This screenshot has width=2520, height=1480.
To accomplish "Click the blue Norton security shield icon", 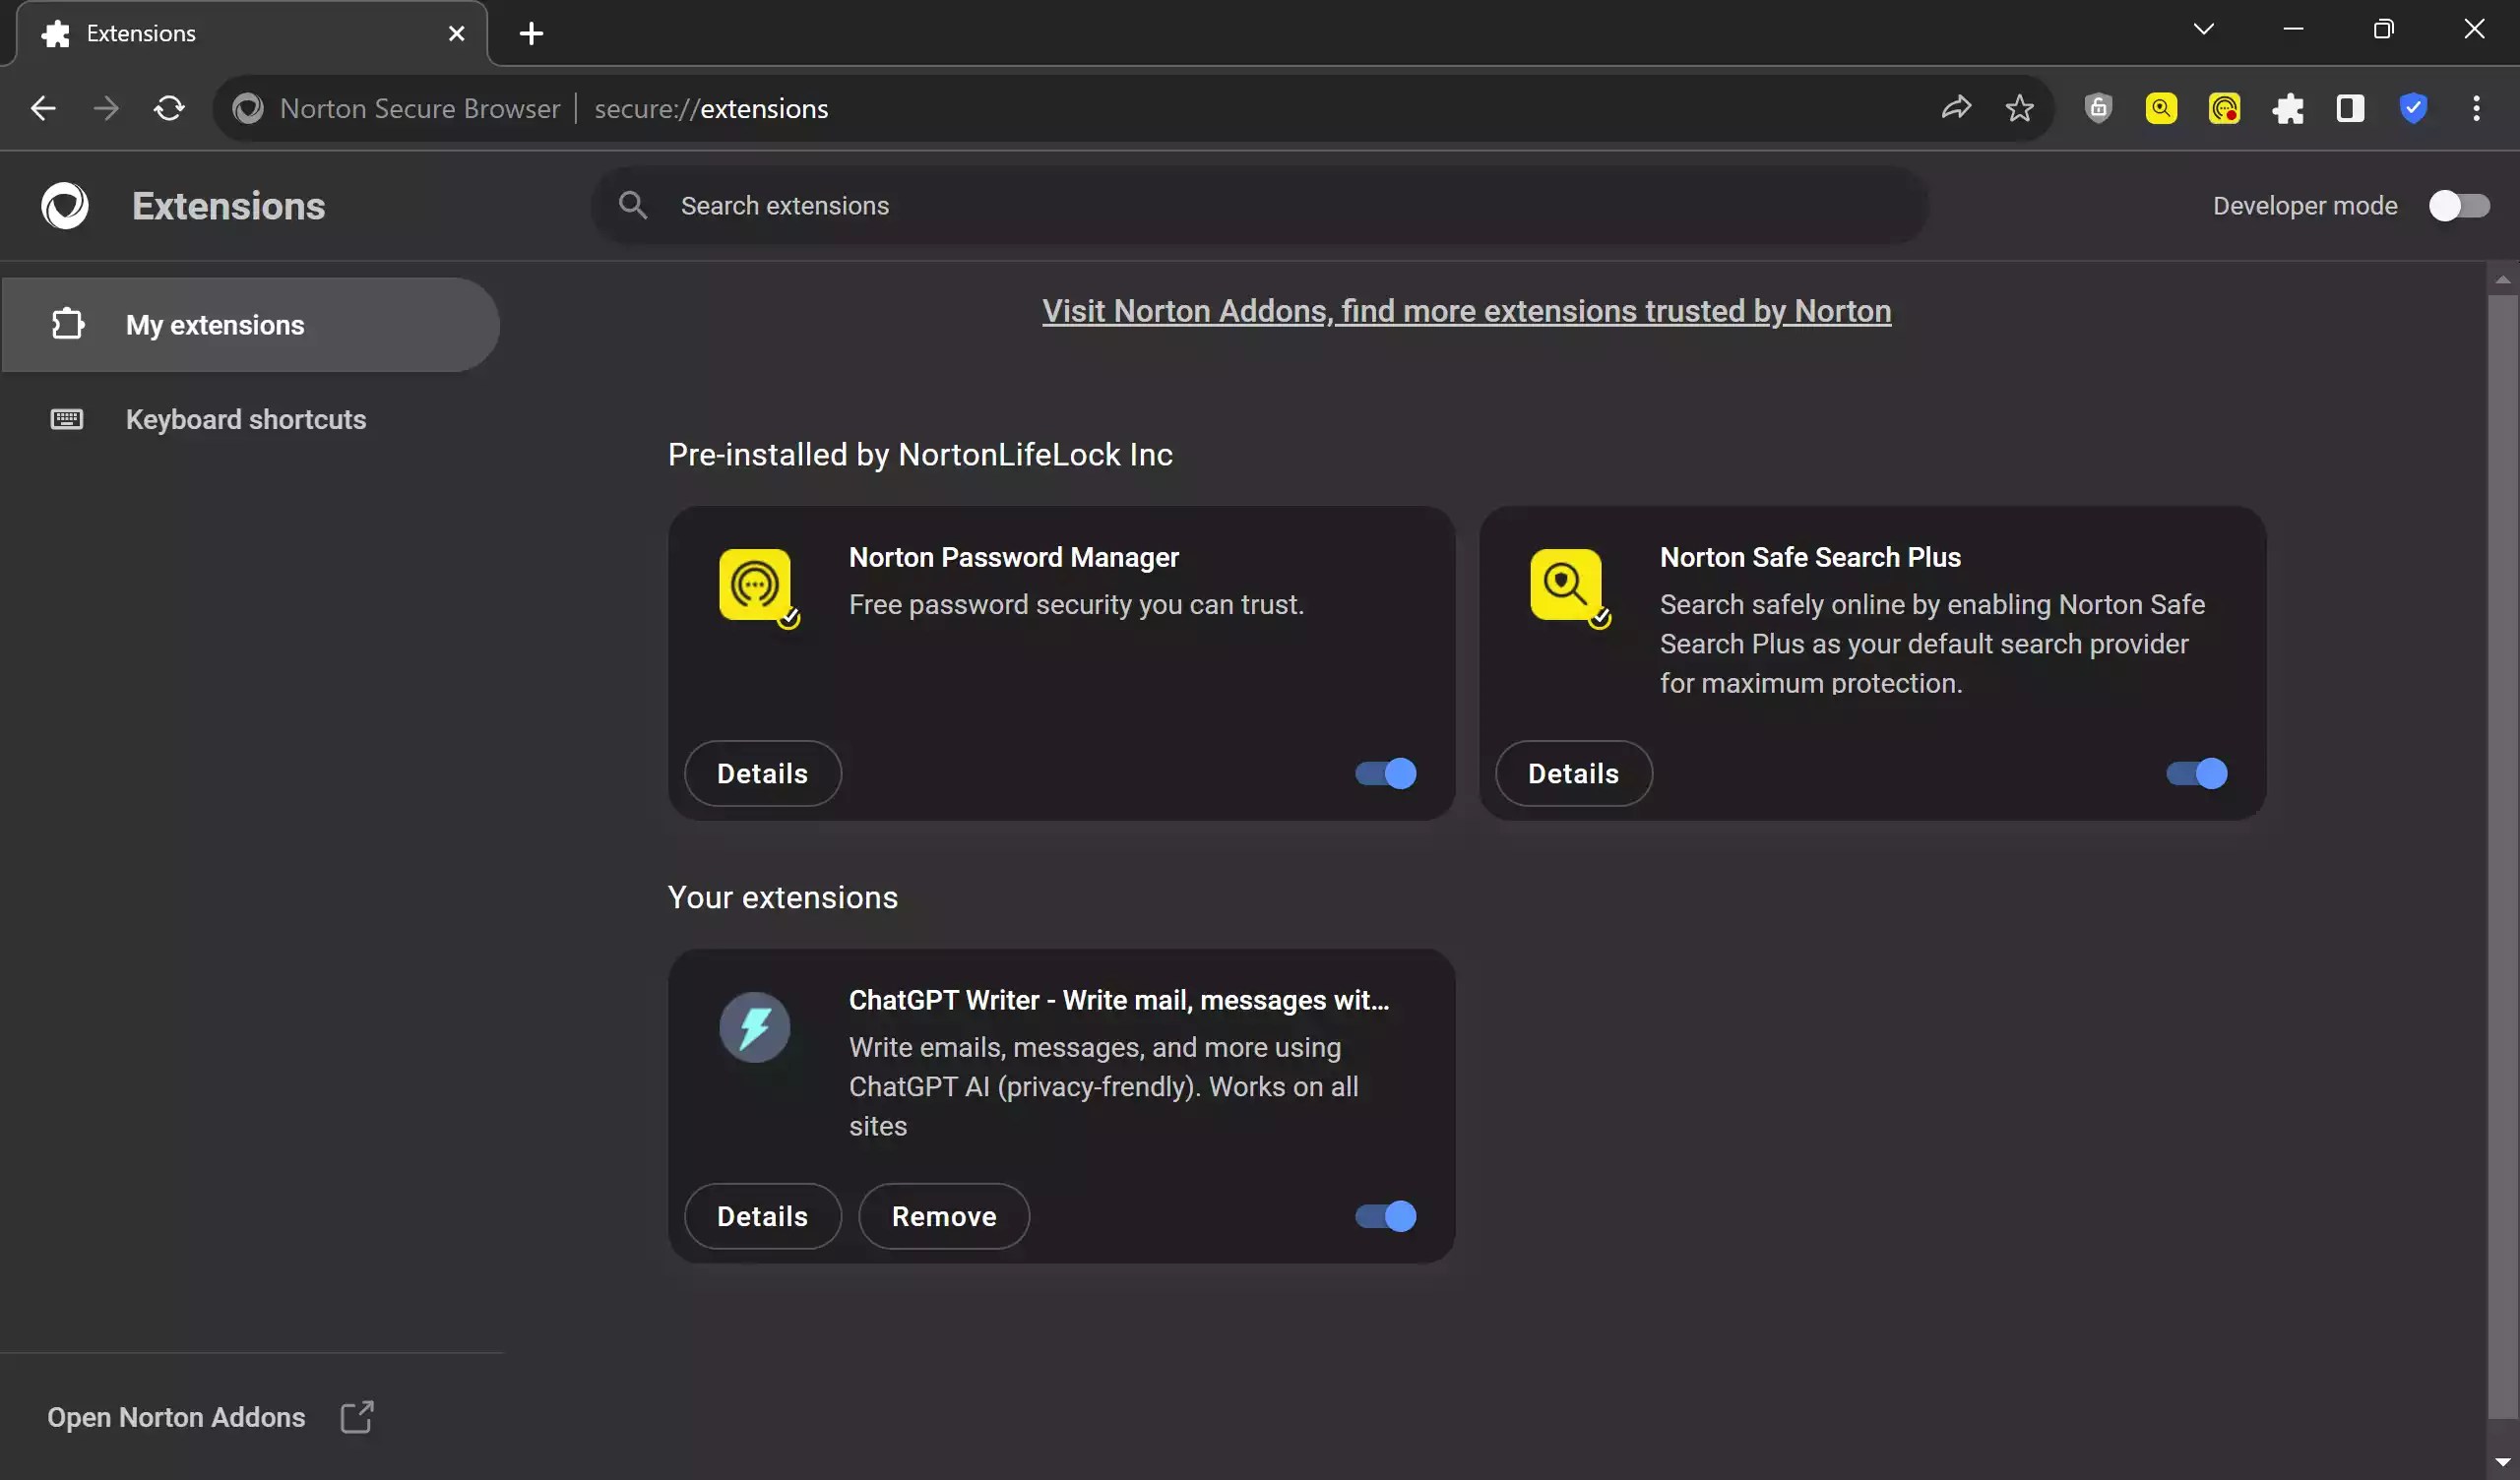I will pyautogui.click(x=2413, y=108).
